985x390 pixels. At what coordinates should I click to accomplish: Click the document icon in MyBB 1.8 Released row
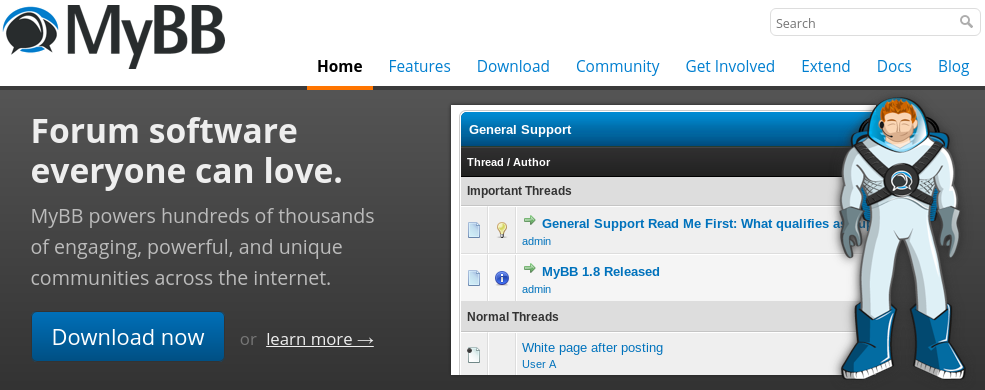click(x=474, y=278)
